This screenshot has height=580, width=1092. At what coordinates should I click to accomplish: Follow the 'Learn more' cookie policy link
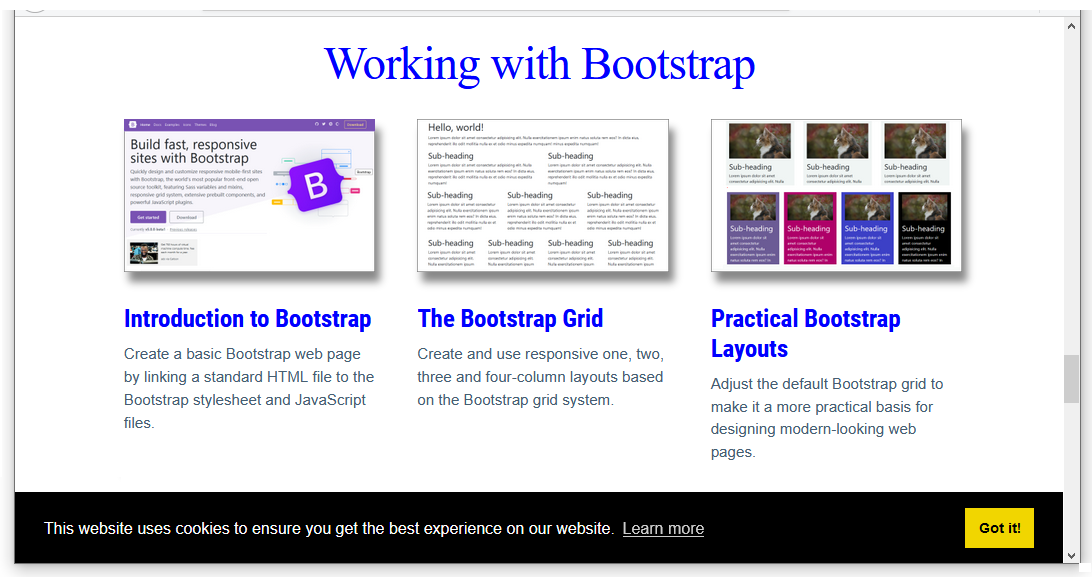[663, 528]
